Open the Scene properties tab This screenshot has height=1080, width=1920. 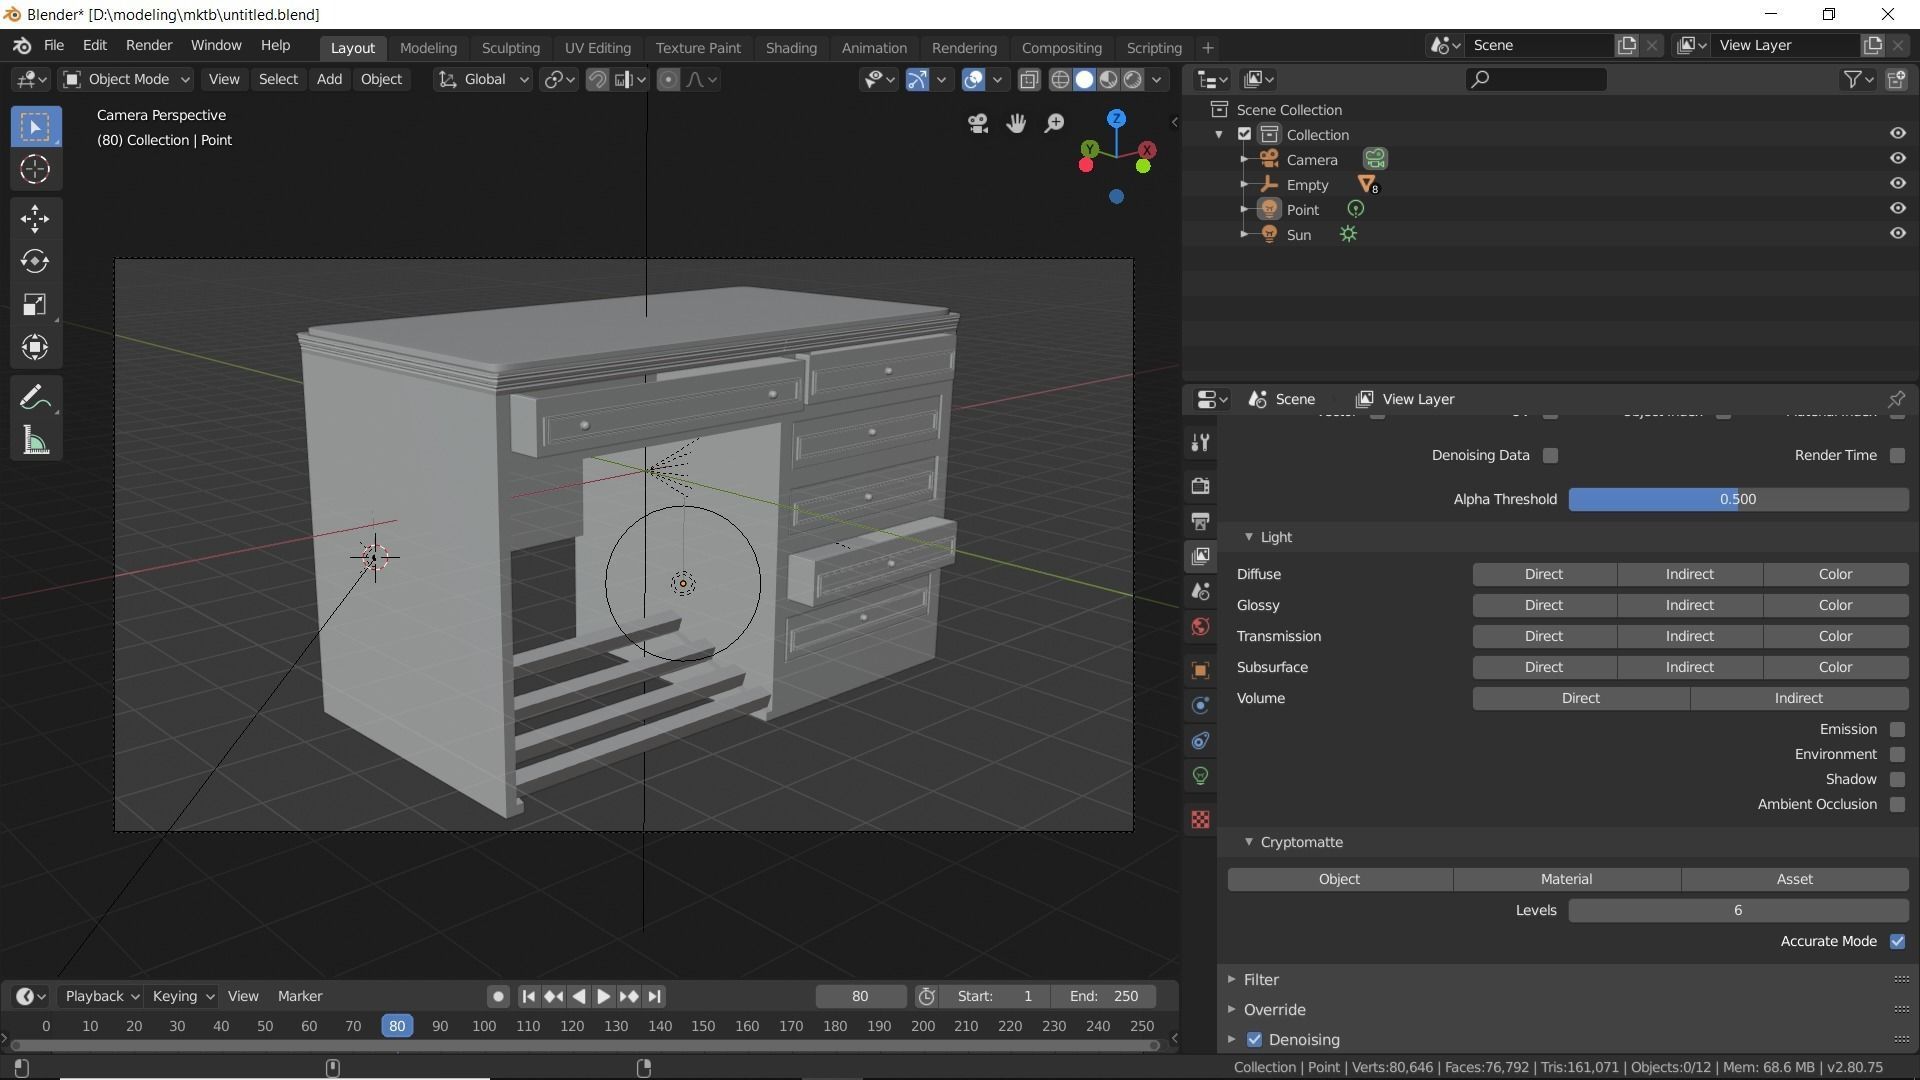tap(1201, 591)
